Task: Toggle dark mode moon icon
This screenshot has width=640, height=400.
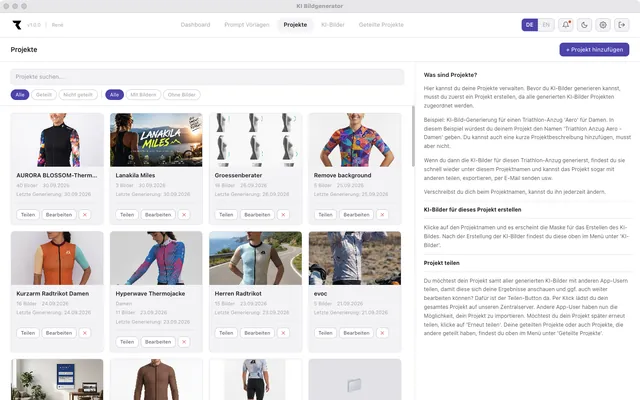Action: coord(584,25)
